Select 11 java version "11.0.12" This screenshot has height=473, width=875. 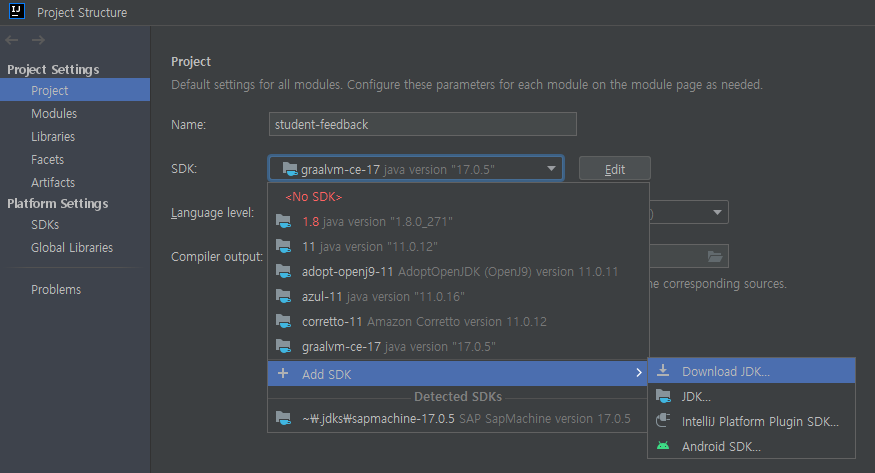pyautogui.click(x=458, y=246)
